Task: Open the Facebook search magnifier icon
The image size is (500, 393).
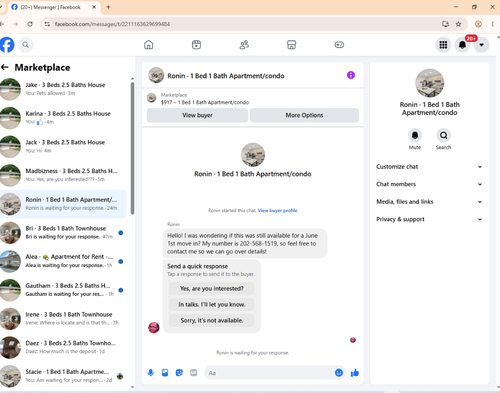Action: 26,45
